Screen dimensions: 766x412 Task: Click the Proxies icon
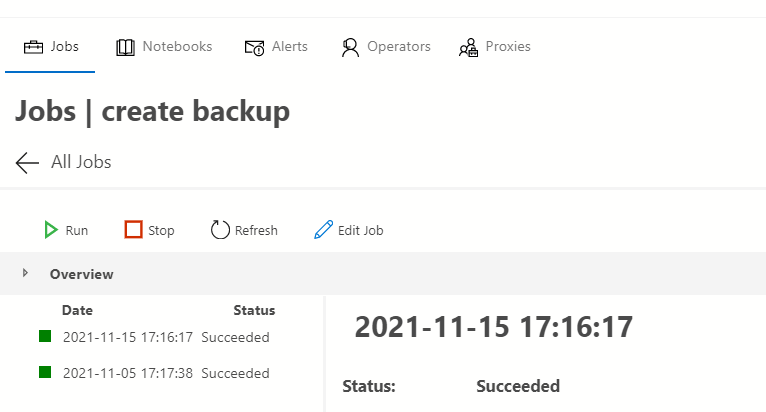tap(468, 47)
